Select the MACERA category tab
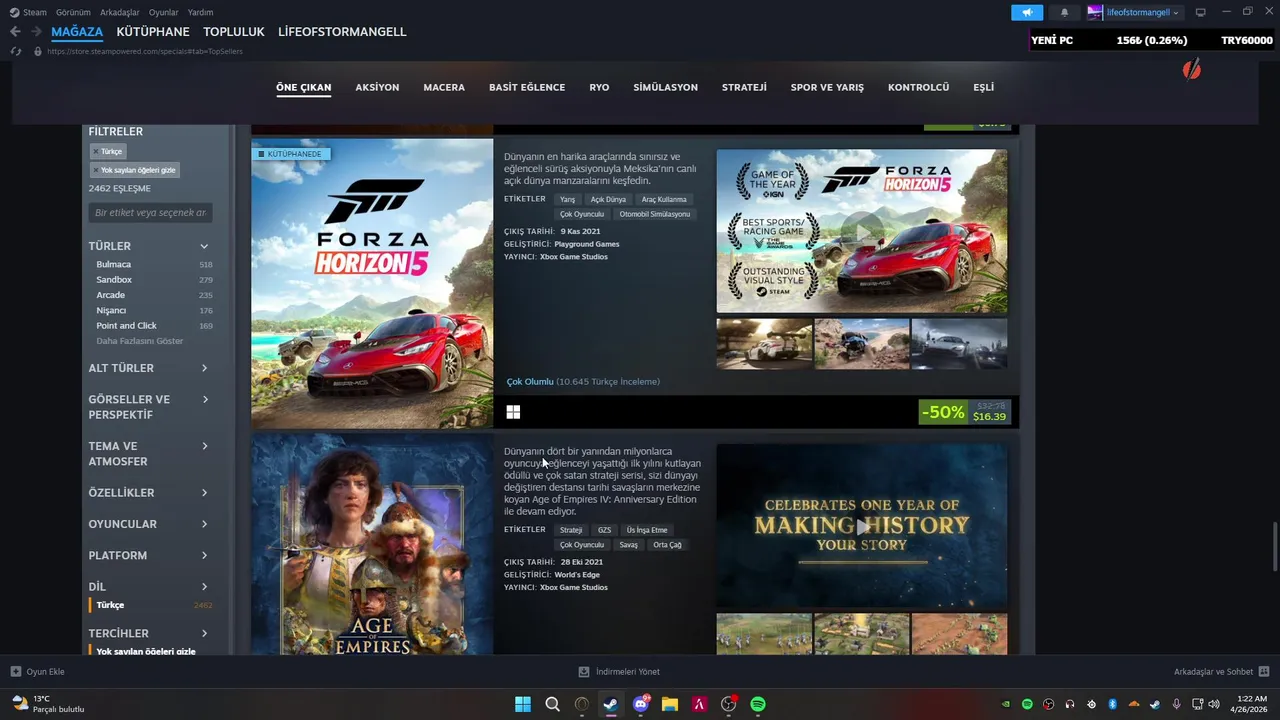Viewport: 1280px width, 720px height. pyautogui.click(x=444, y=87)
